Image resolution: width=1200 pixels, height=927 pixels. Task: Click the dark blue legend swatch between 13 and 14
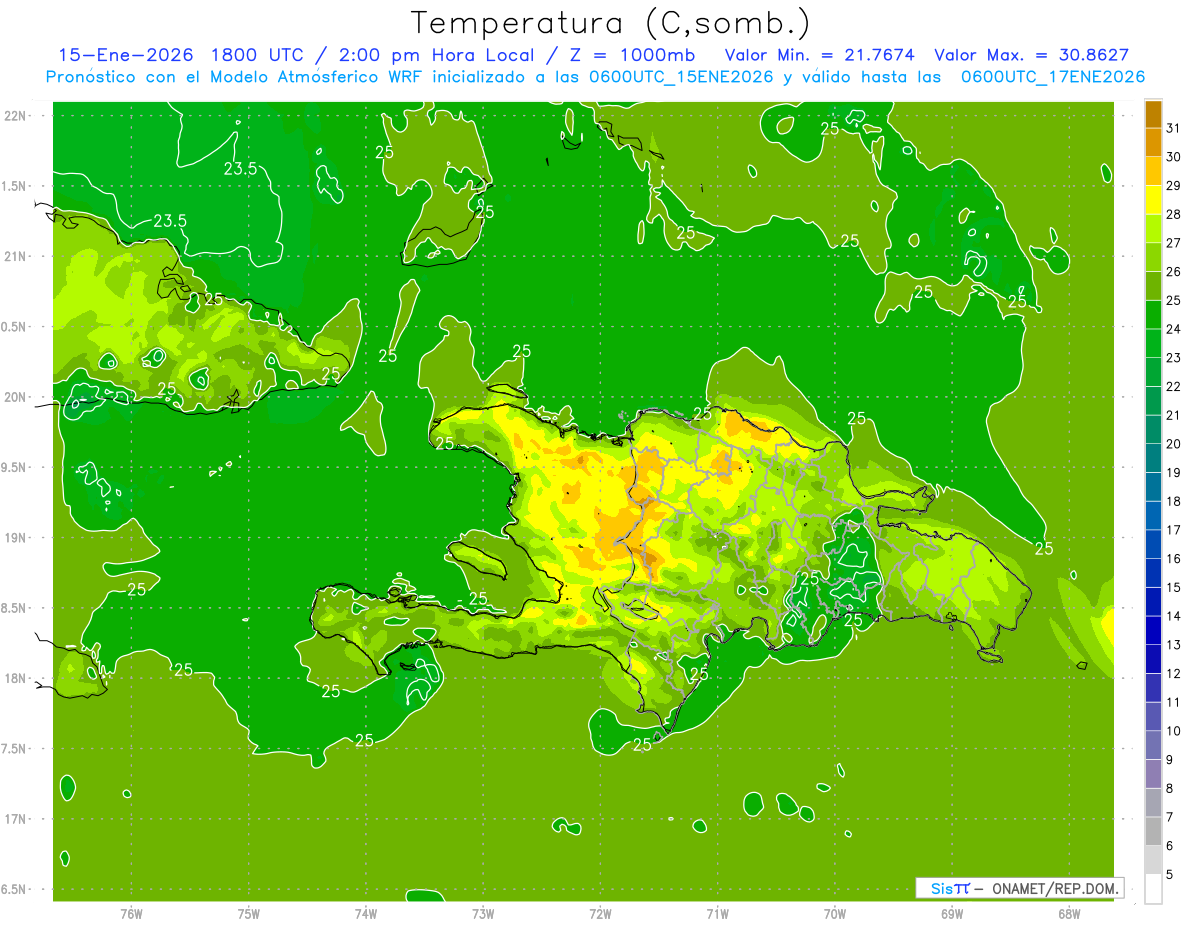coord(1153,630)
